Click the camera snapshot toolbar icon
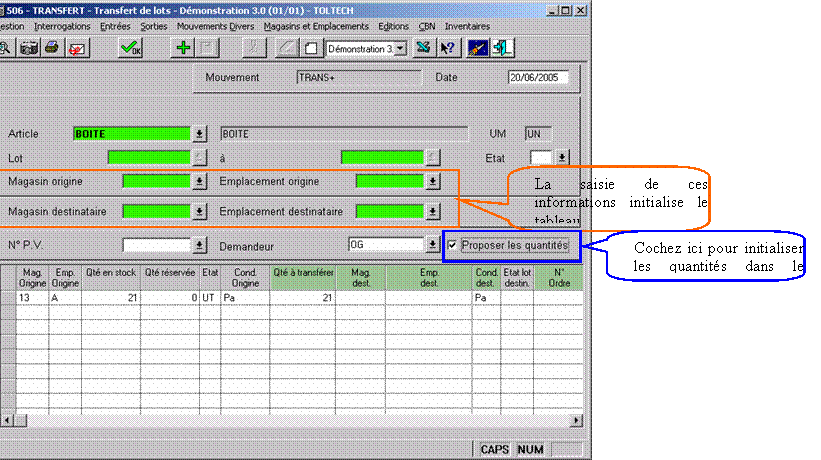821x460 pixels. tap(29, 48)
